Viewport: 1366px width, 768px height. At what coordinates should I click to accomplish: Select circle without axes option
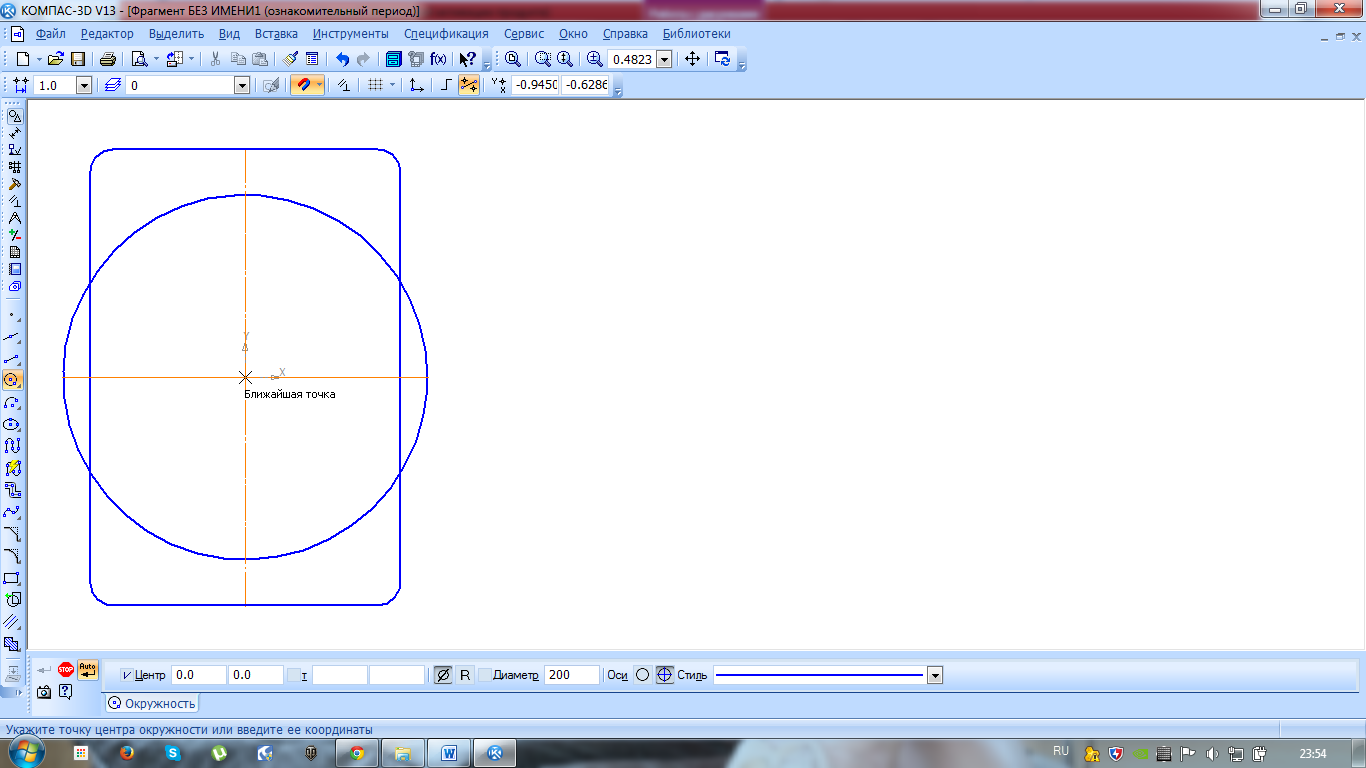click(643, 675)
